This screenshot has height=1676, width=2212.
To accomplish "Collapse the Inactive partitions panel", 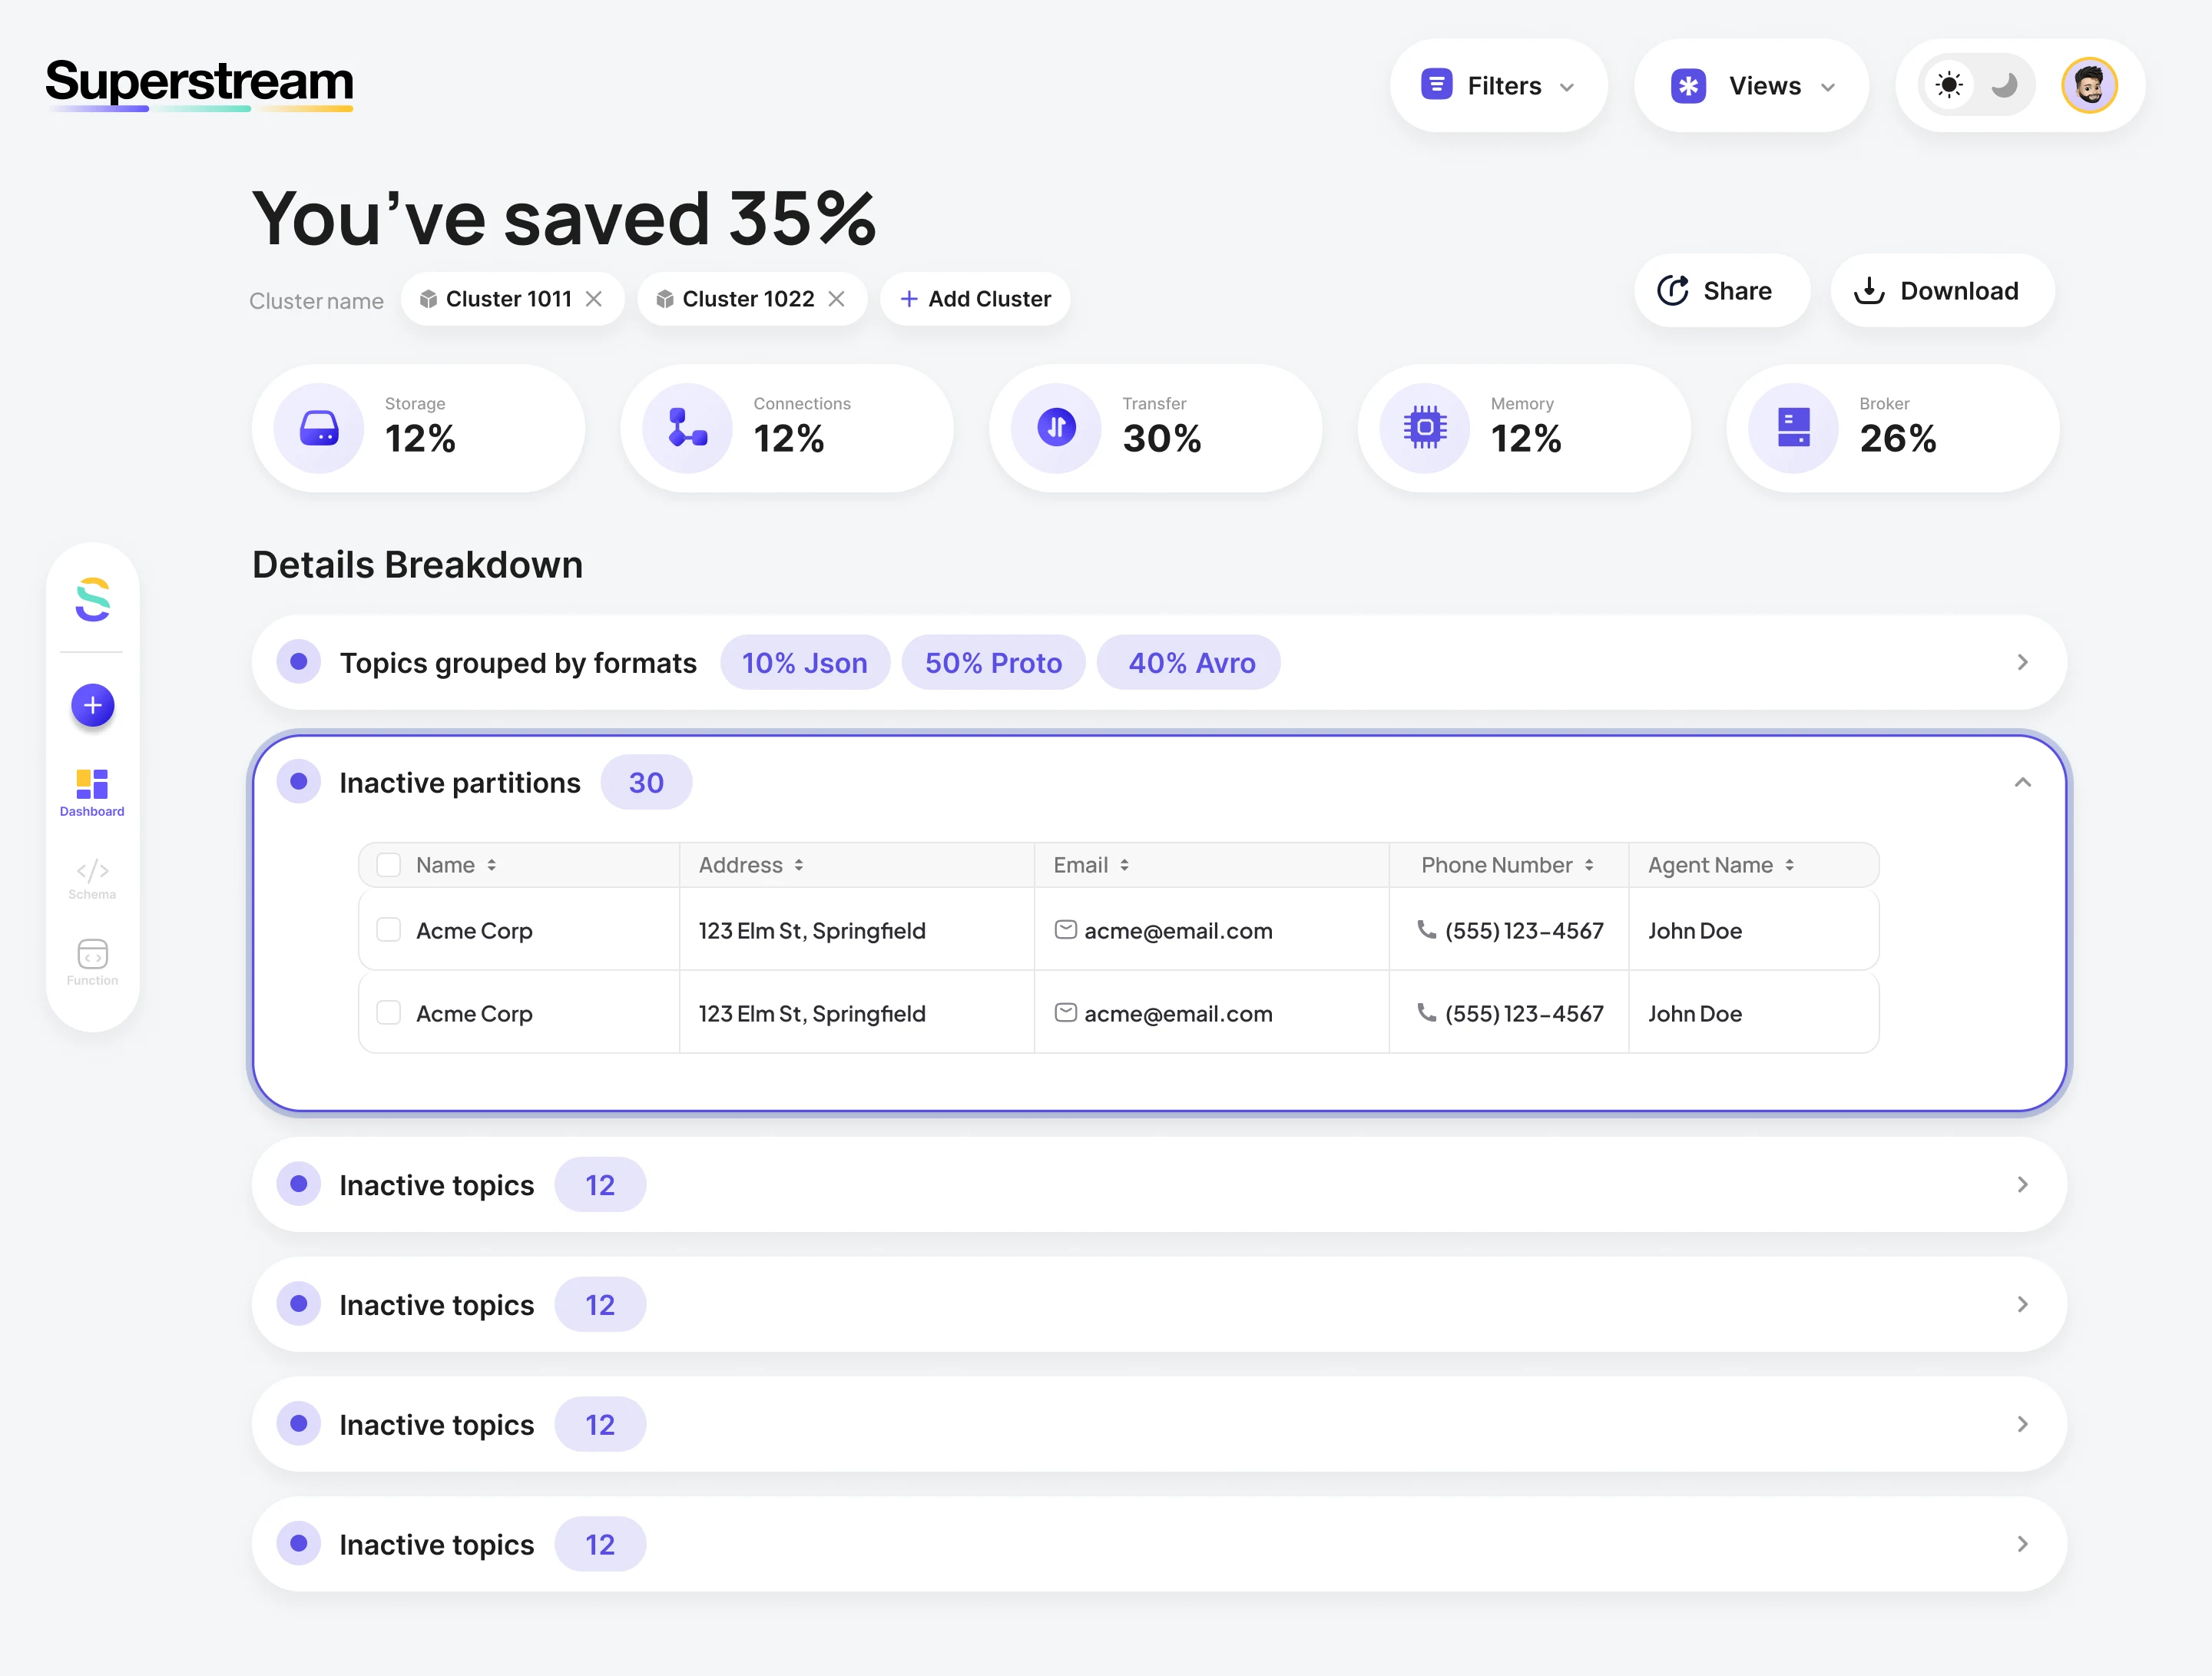I will click(2022, 783).
